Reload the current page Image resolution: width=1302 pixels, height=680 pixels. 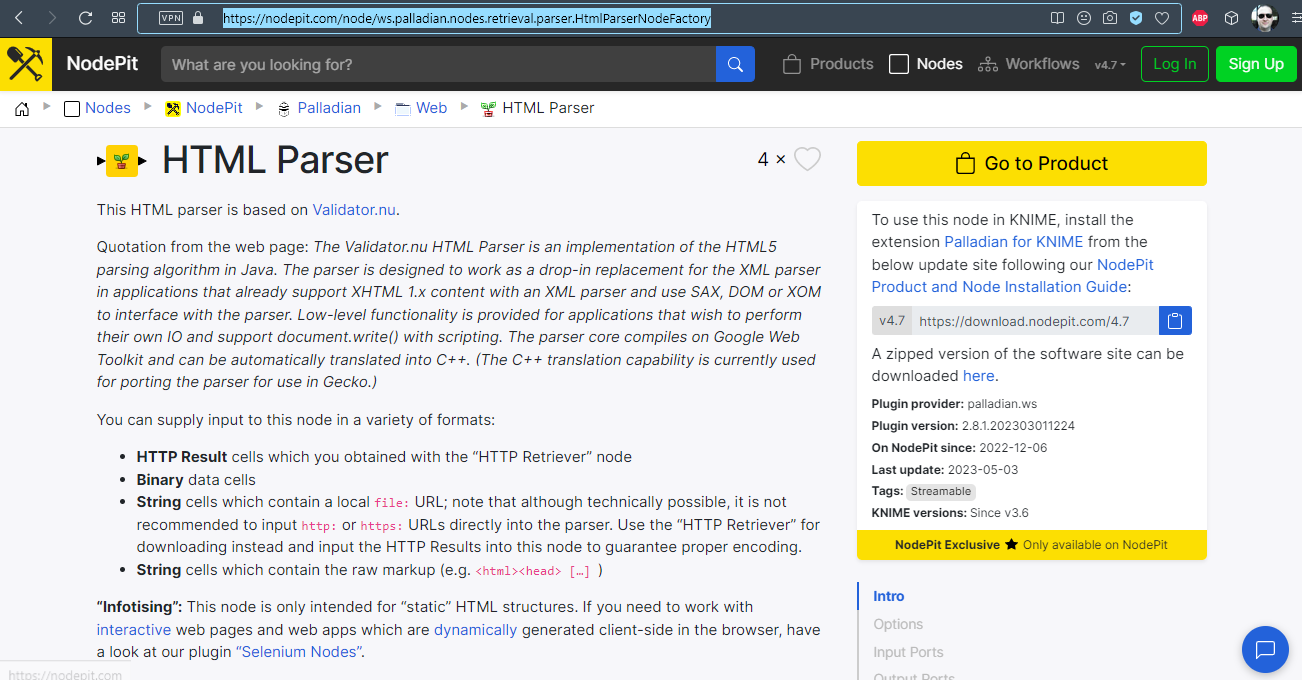[85, 18]
